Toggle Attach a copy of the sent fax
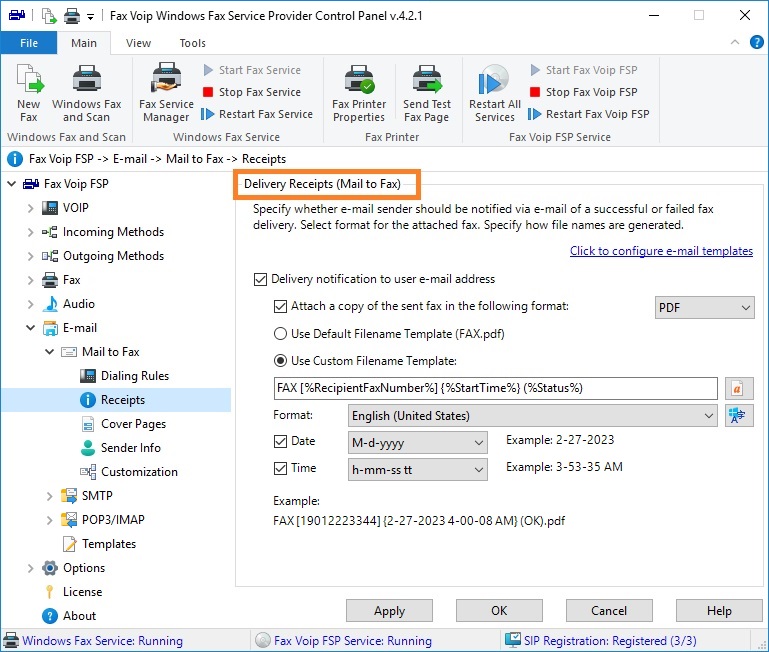 [x=280, y=307]
